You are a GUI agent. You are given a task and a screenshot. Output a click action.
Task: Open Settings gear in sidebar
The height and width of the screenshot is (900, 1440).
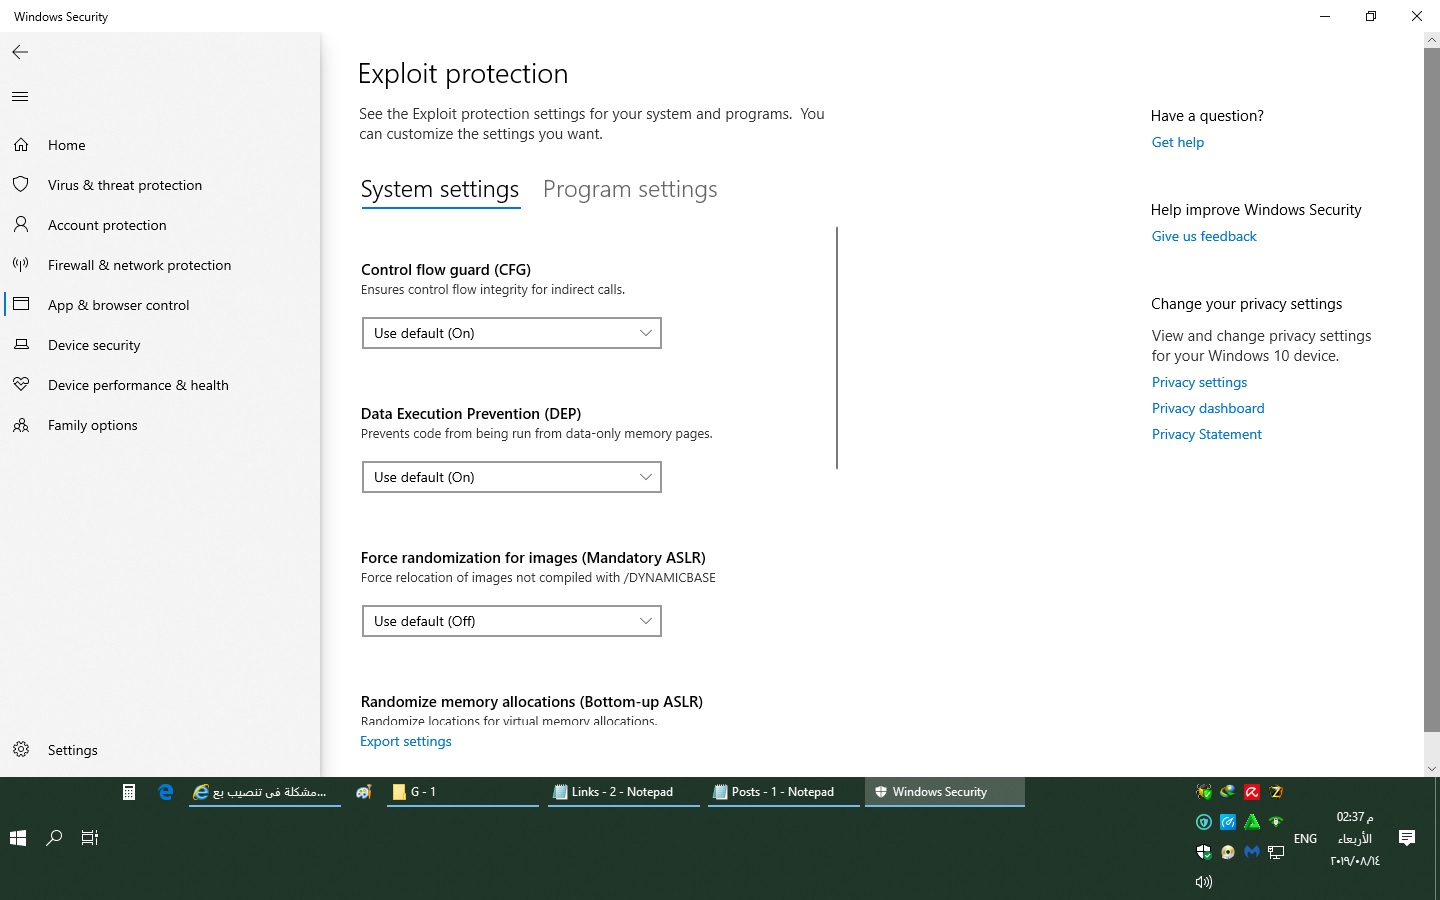(21, 750)
